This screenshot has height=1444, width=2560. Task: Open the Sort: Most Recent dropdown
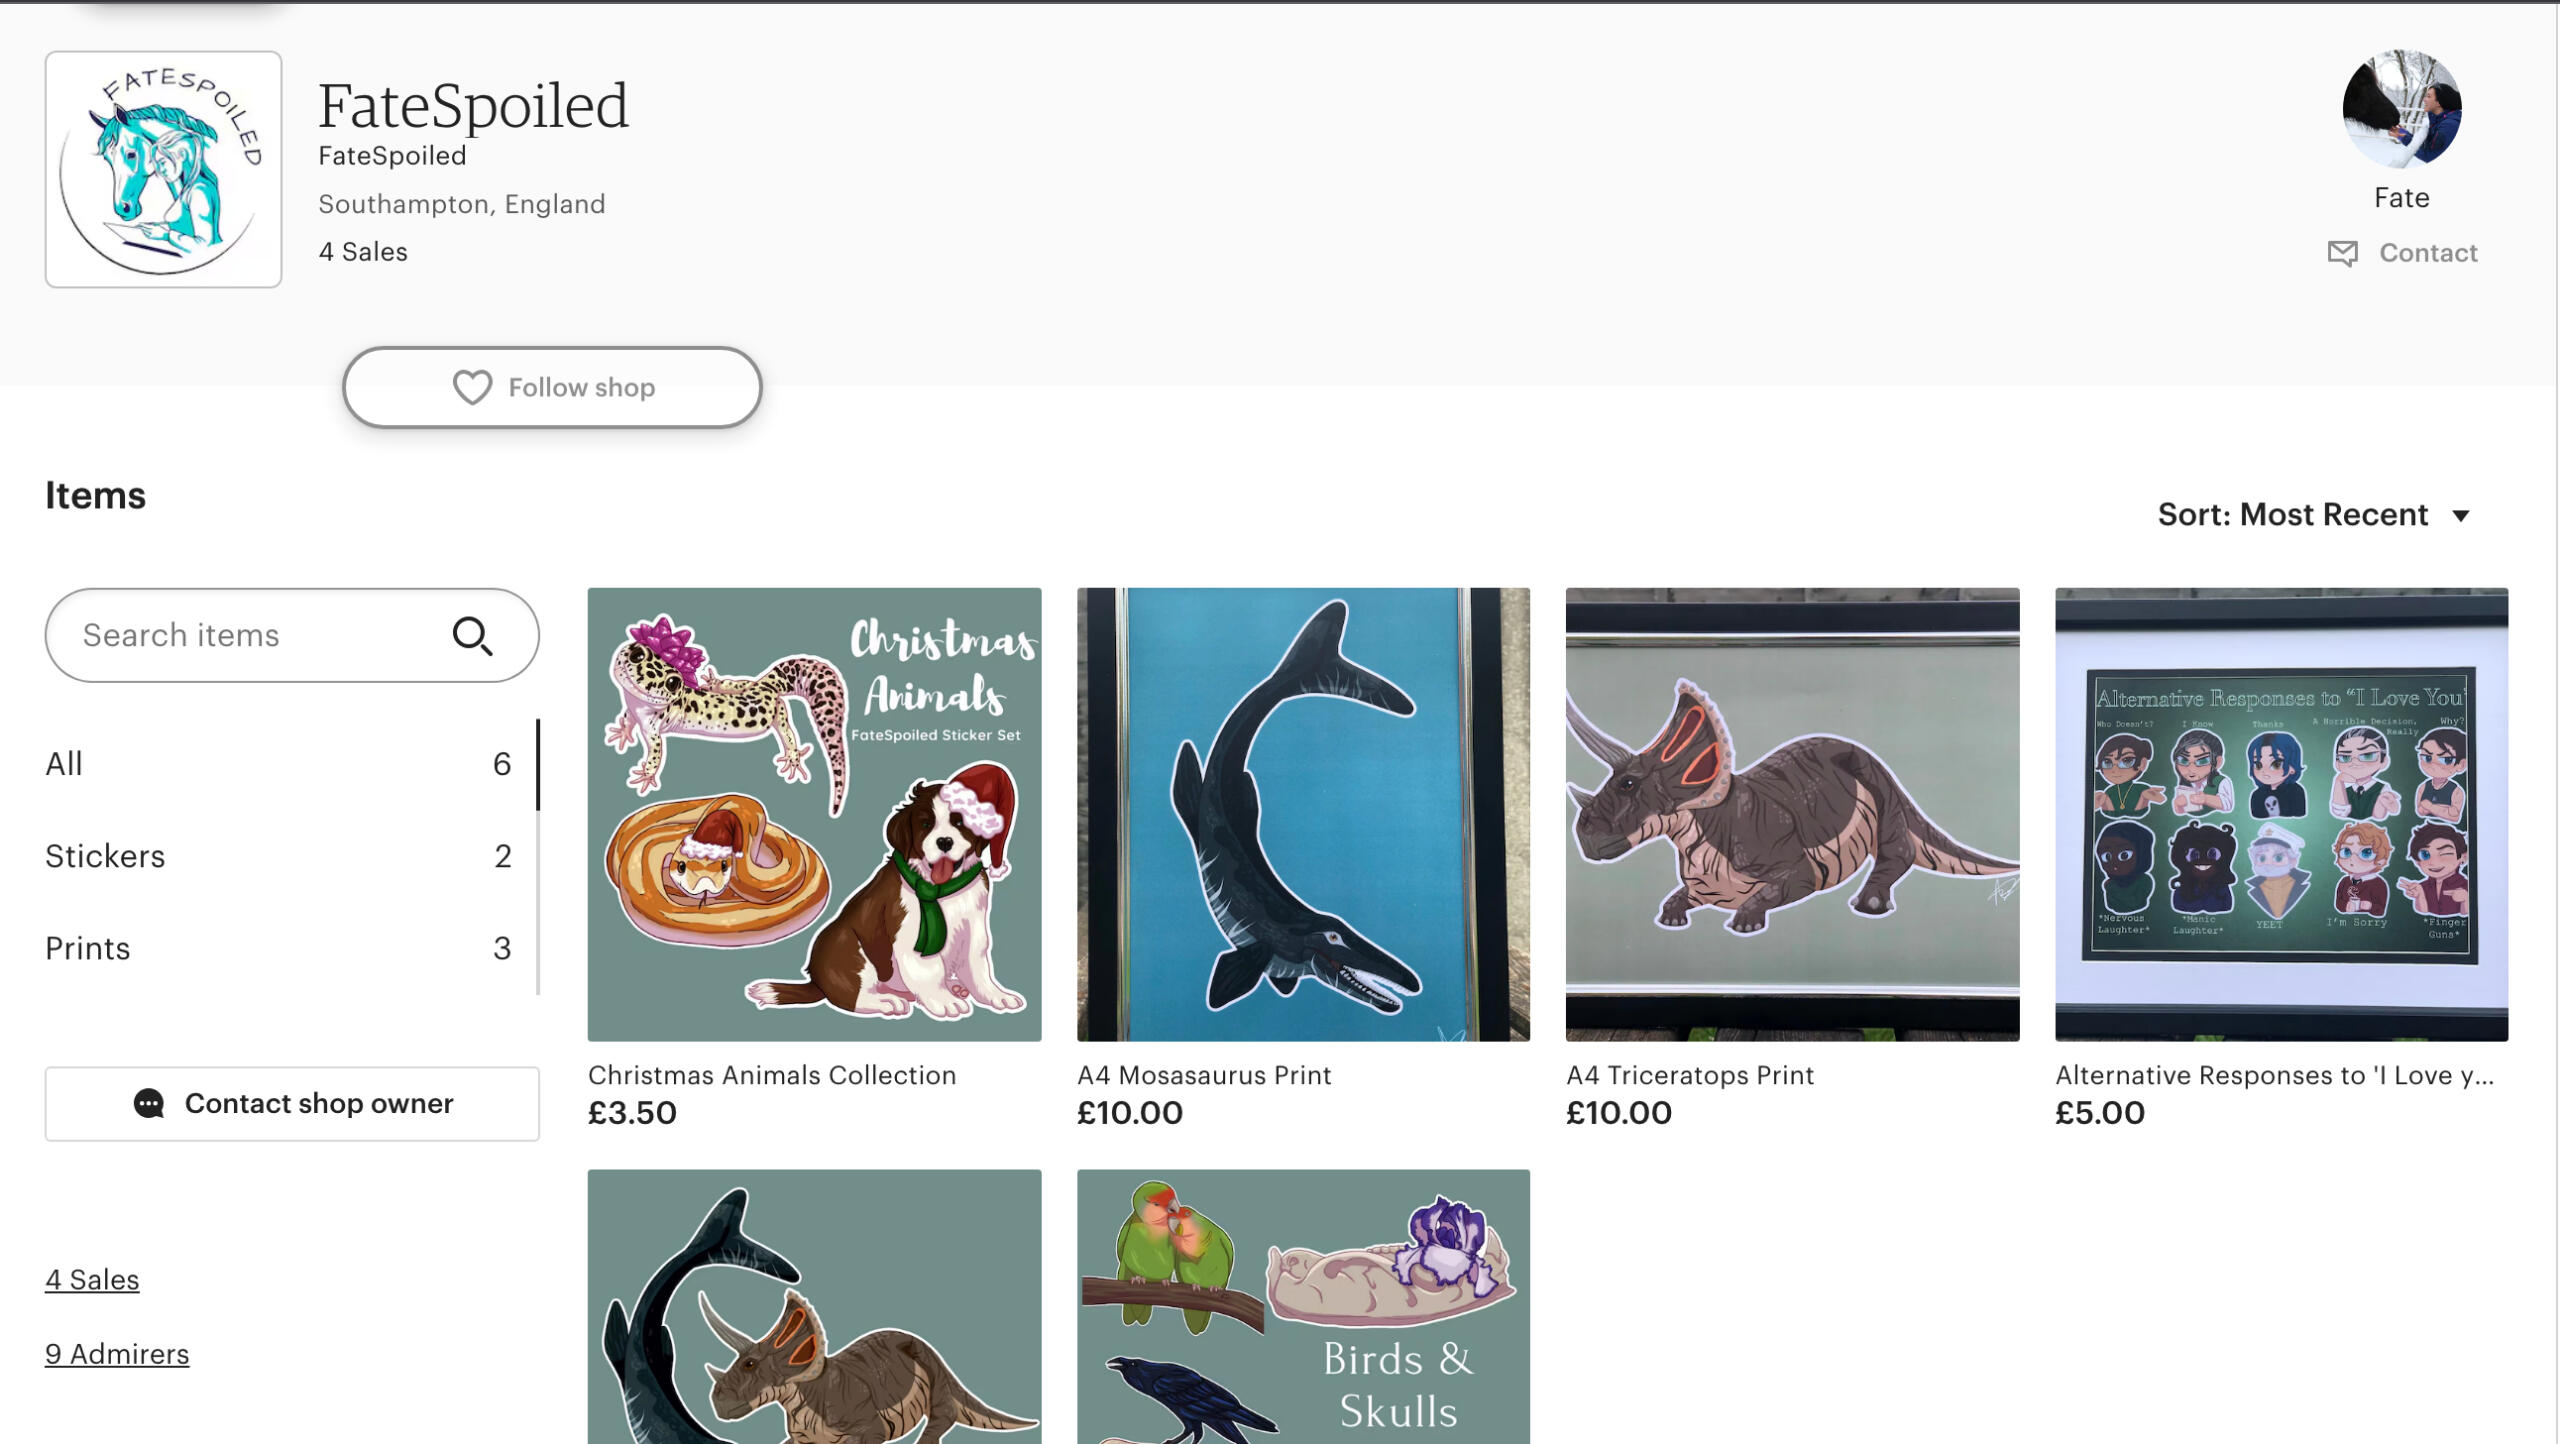point(2313,515)
